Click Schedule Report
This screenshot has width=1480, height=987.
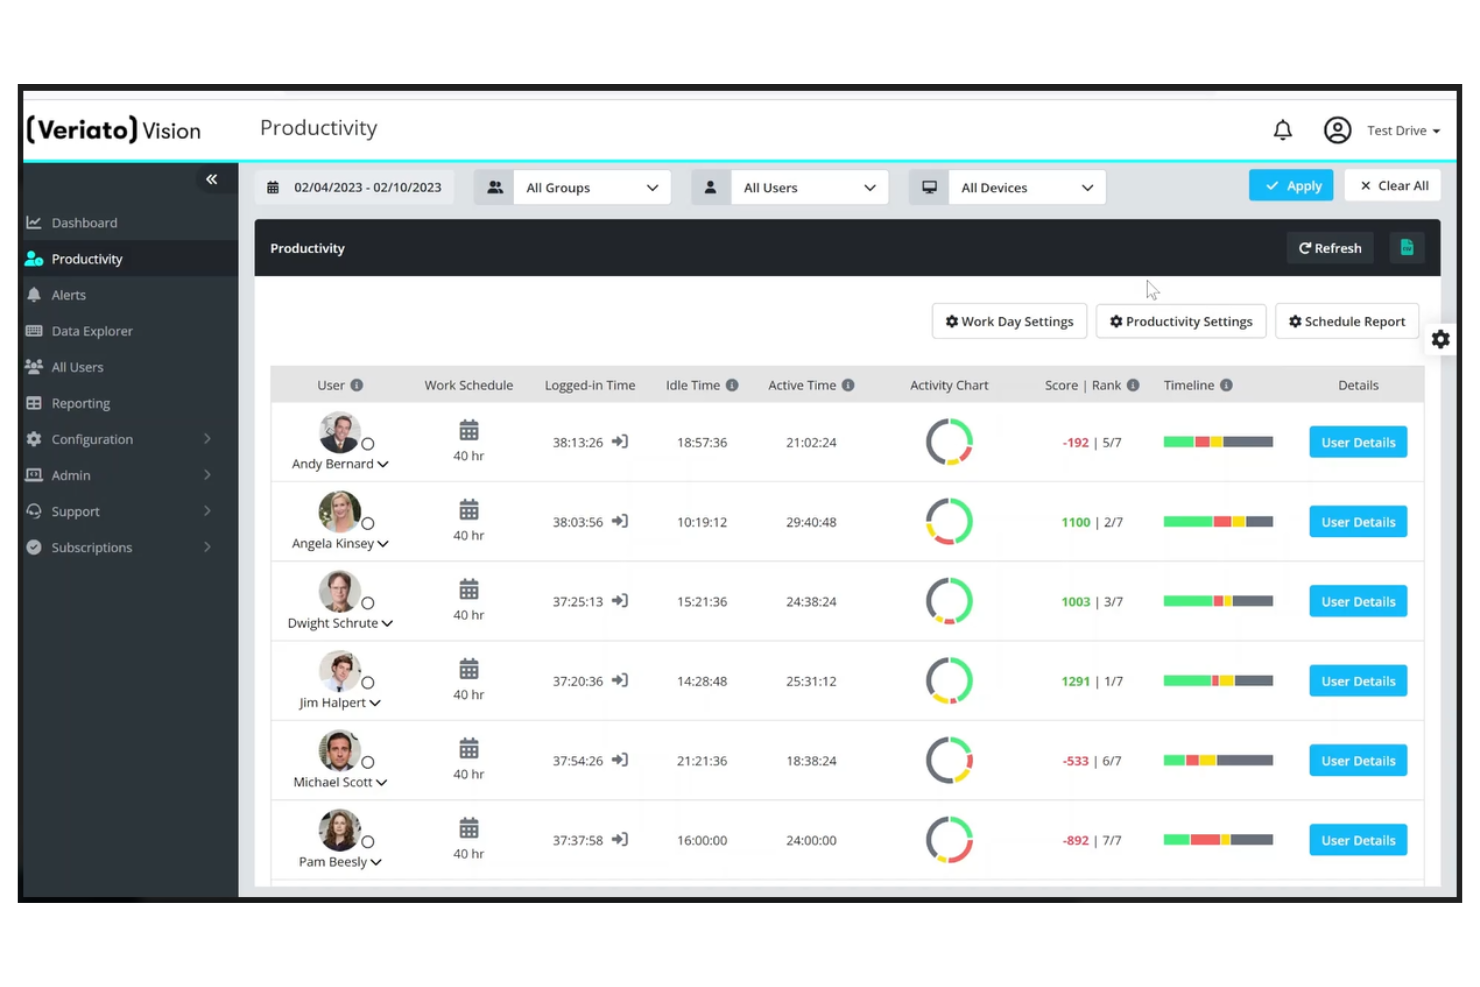pyautogui.click(x=1347, y=321)
